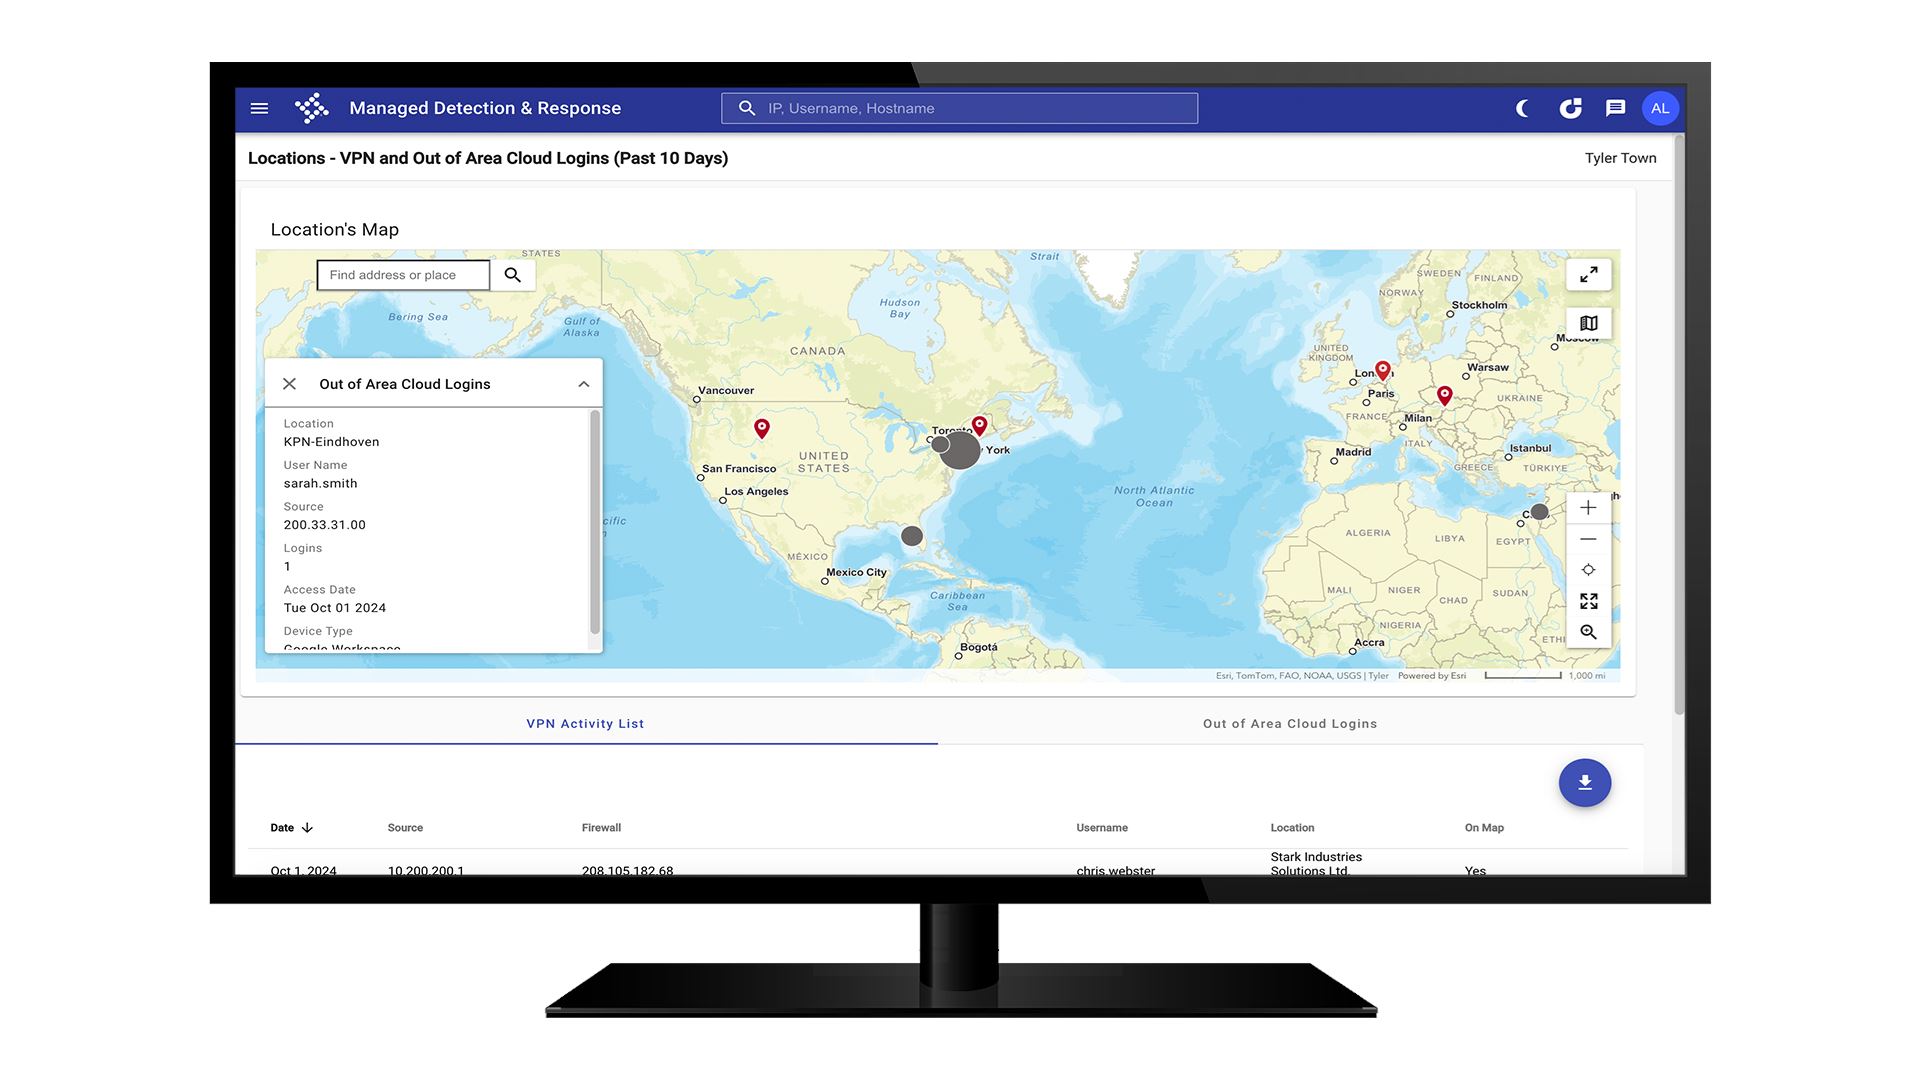Click the gray marker near Egypt

(1540, 512)
